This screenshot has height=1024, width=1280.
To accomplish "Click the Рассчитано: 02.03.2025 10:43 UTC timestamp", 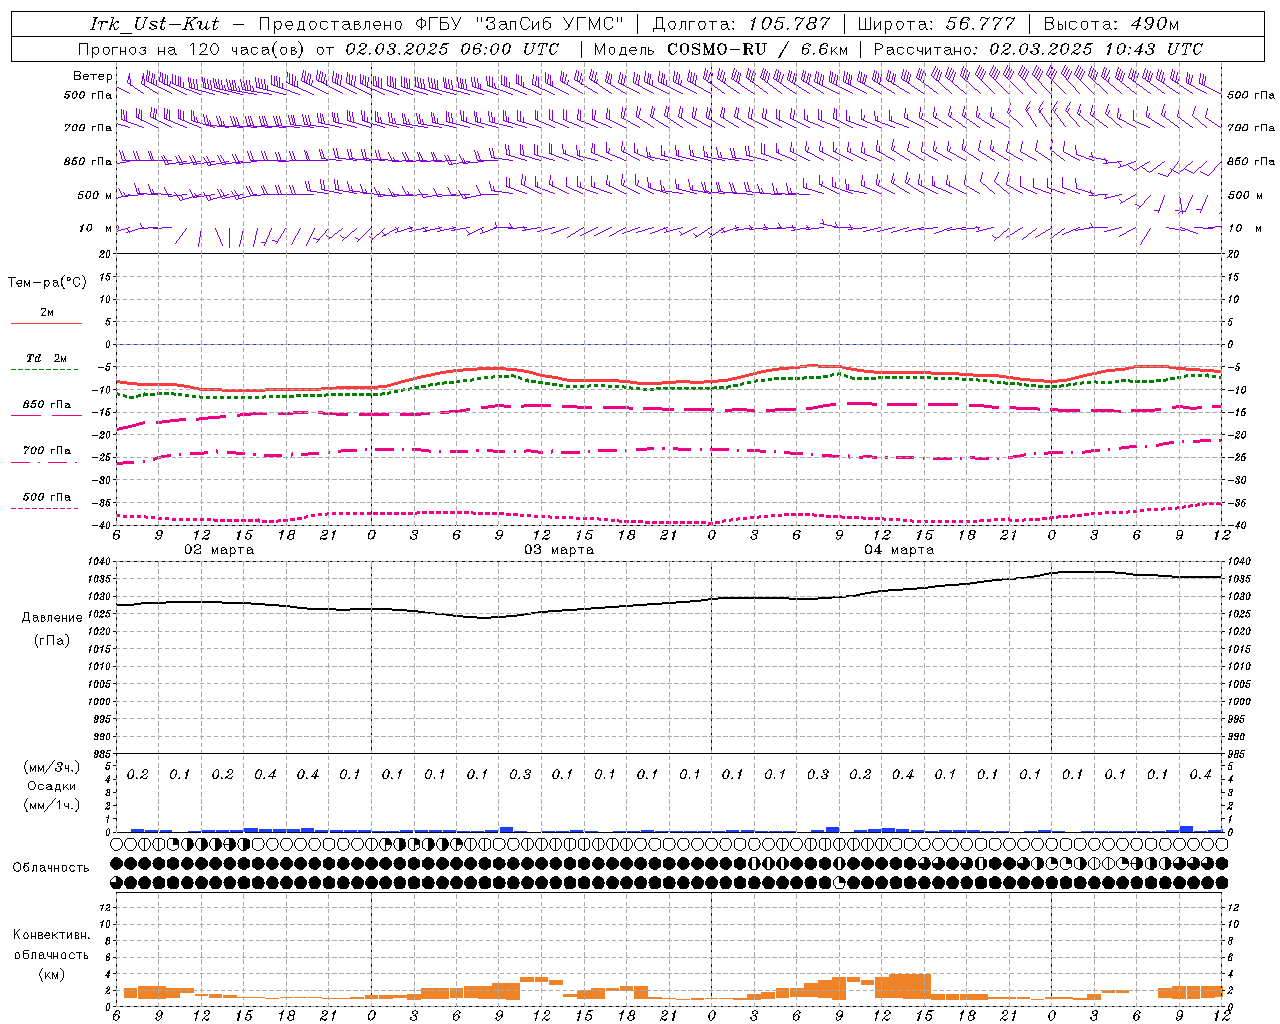I will click(x=1038, y=49).
